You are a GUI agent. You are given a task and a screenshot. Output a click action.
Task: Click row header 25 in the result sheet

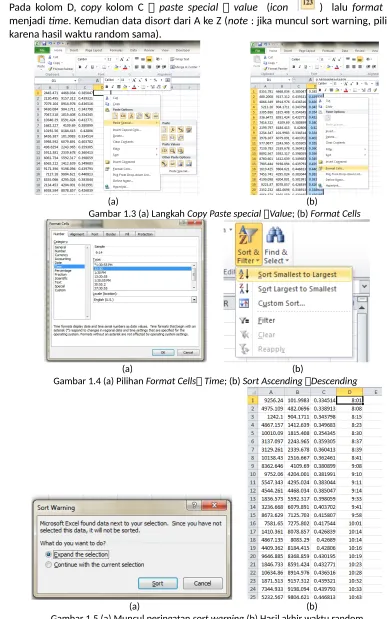[x=253, y=597]
